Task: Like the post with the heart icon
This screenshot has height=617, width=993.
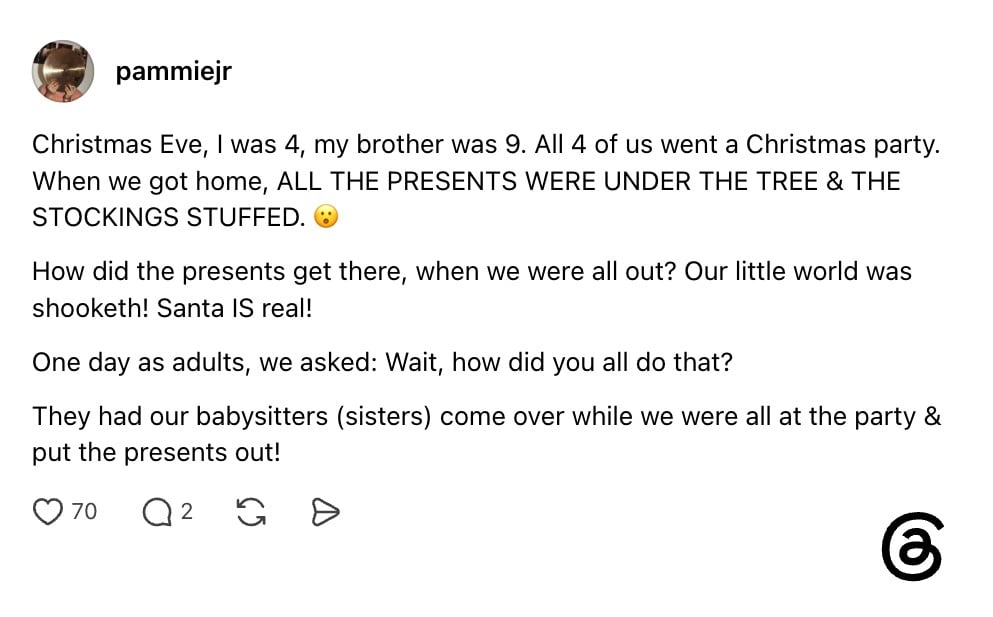Action: tap(48, 512)
